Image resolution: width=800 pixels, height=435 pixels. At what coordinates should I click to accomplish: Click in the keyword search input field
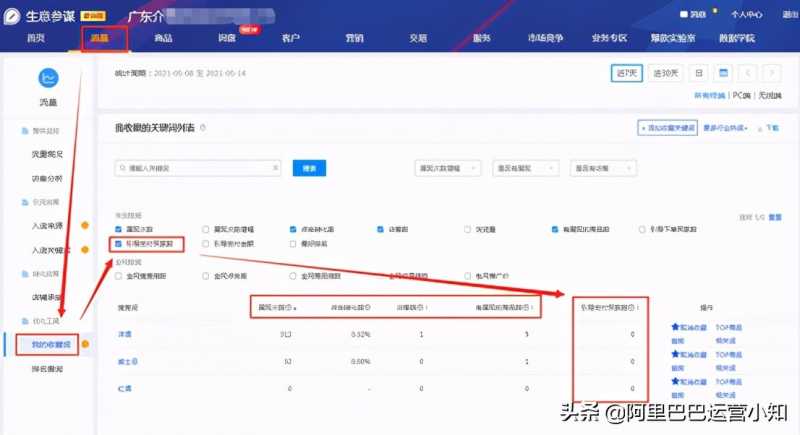198,168
